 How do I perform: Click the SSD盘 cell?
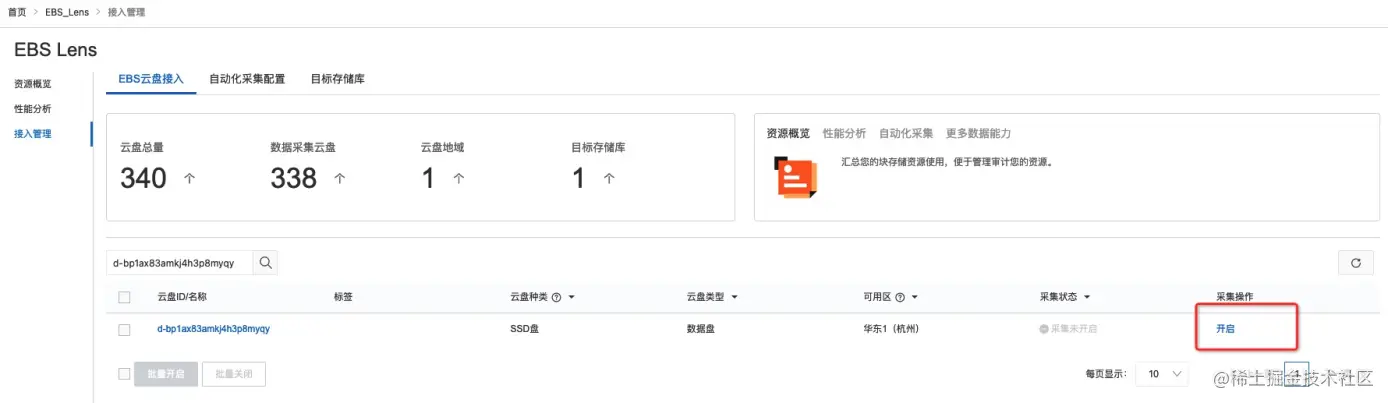point(525,329)
